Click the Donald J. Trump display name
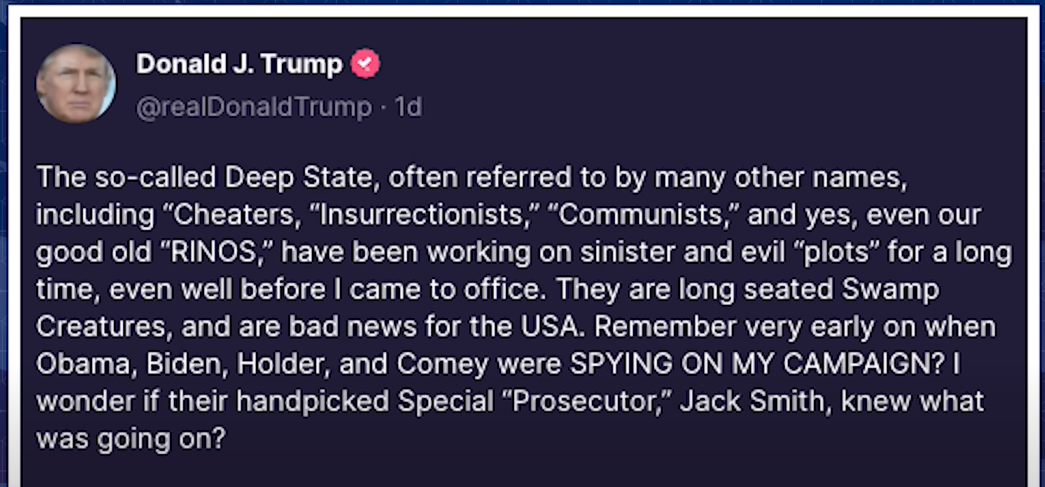Image resolution: width=1045 pixels, height=487 pixels. pos(239,65)
